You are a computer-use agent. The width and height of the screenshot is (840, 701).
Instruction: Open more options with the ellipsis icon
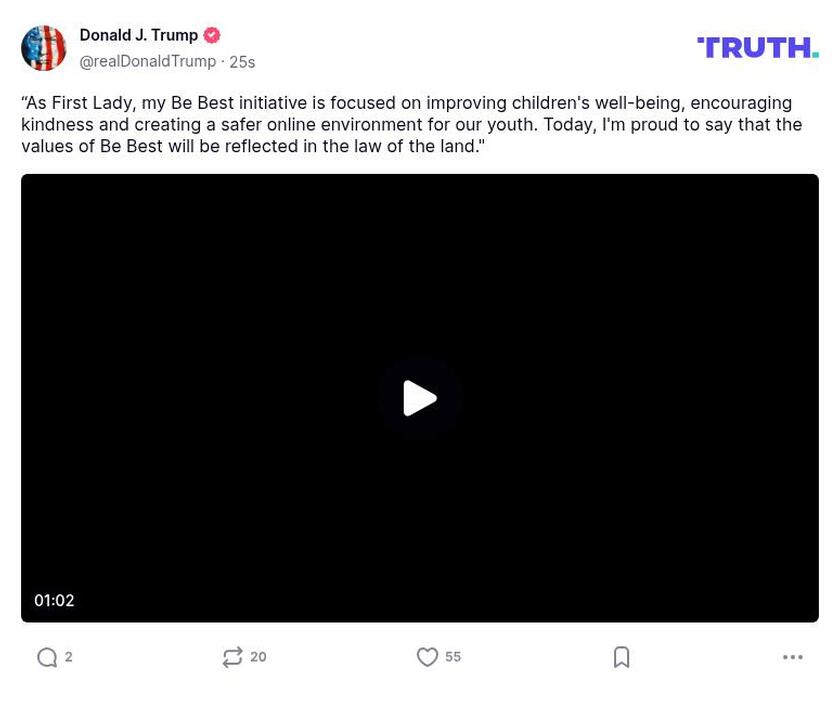pos(793,657)
